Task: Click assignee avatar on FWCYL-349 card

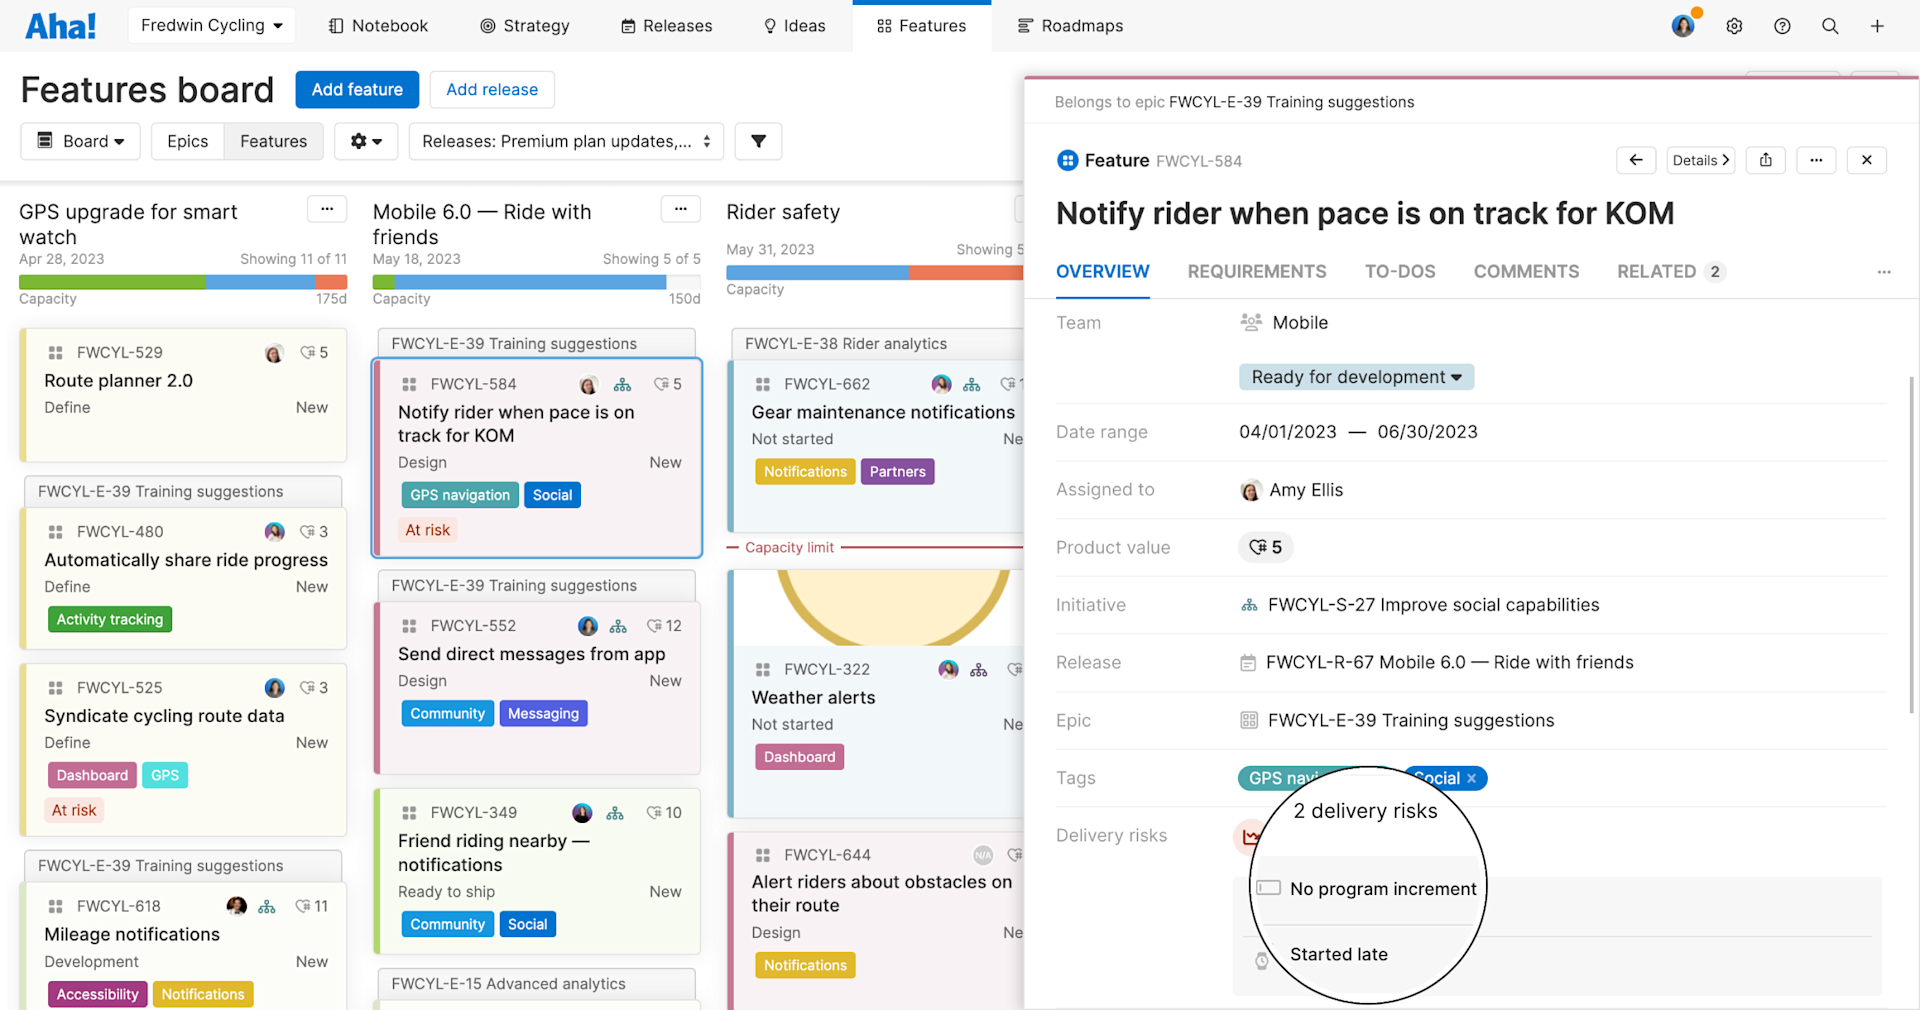Action: click(x=582, y=813)
